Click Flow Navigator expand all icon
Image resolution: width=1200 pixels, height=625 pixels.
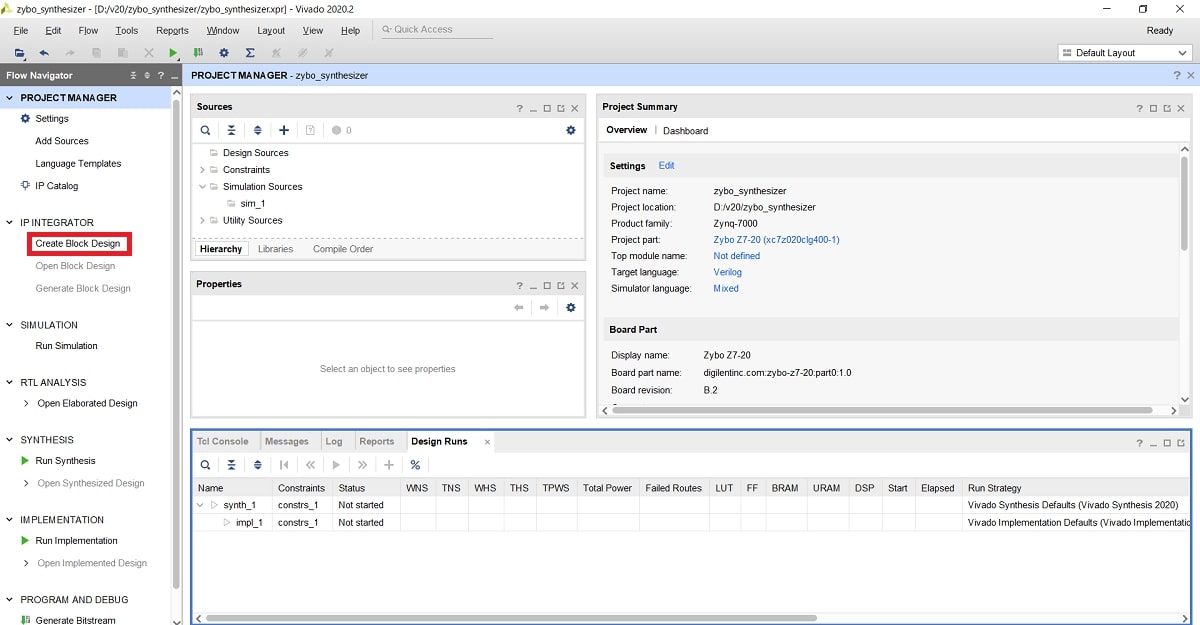tap(147, 76)
